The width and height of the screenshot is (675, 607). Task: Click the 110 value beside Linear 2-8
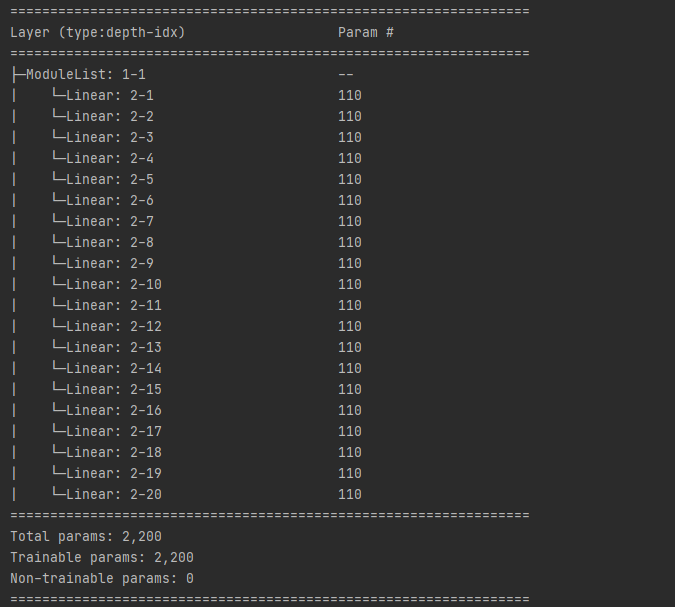tap(350, 242)
